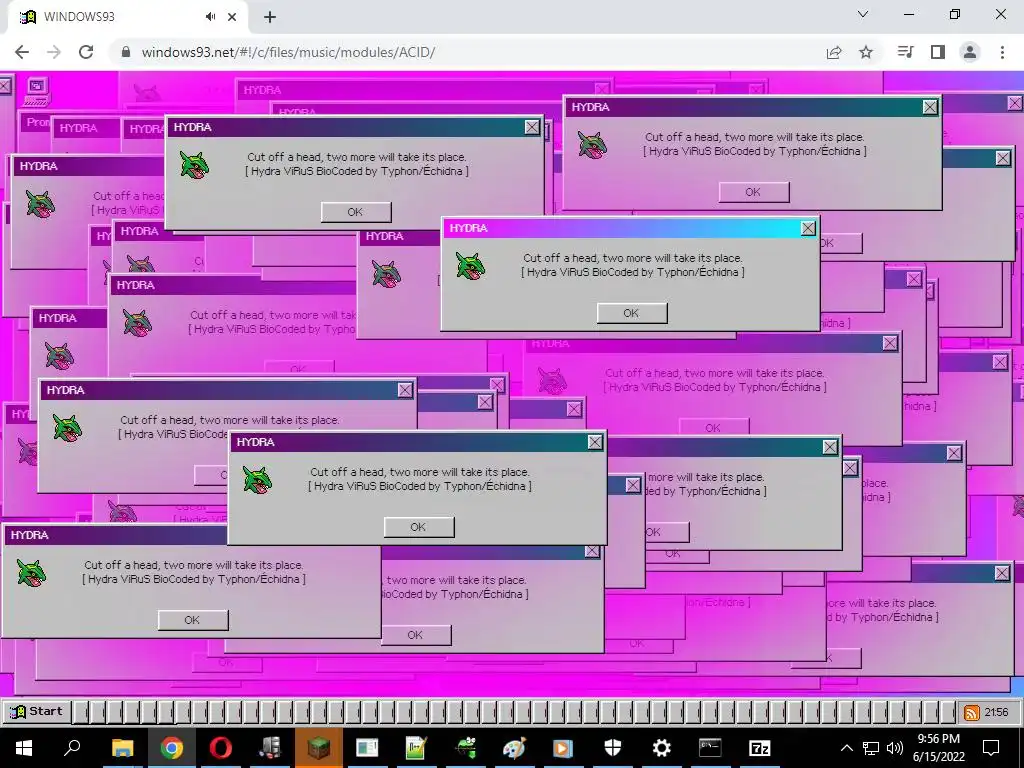The height and width of the screenshot is (768, 1024).
Task: Open the Windows93 Start menu
Action: pos(37,711)
